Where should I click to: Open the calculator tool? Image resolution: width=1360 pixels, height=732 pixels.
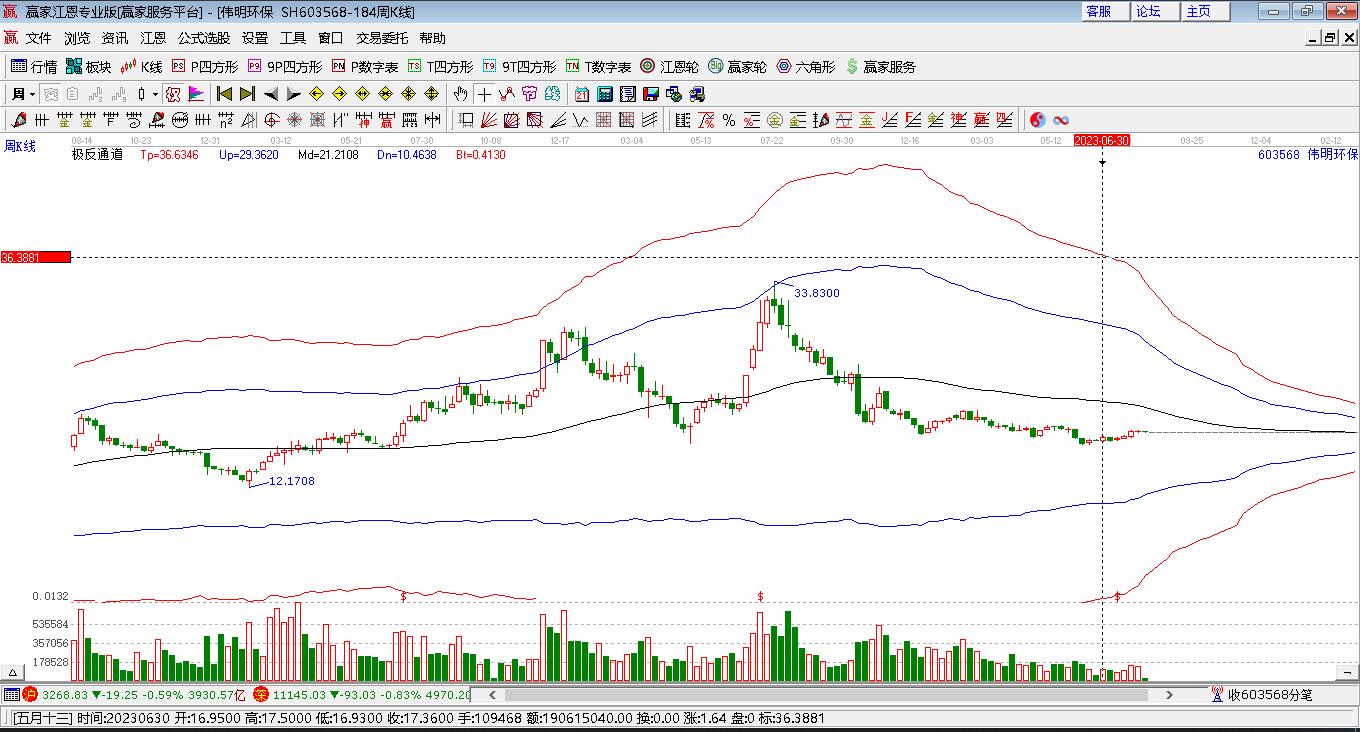[x=604, y=94]
